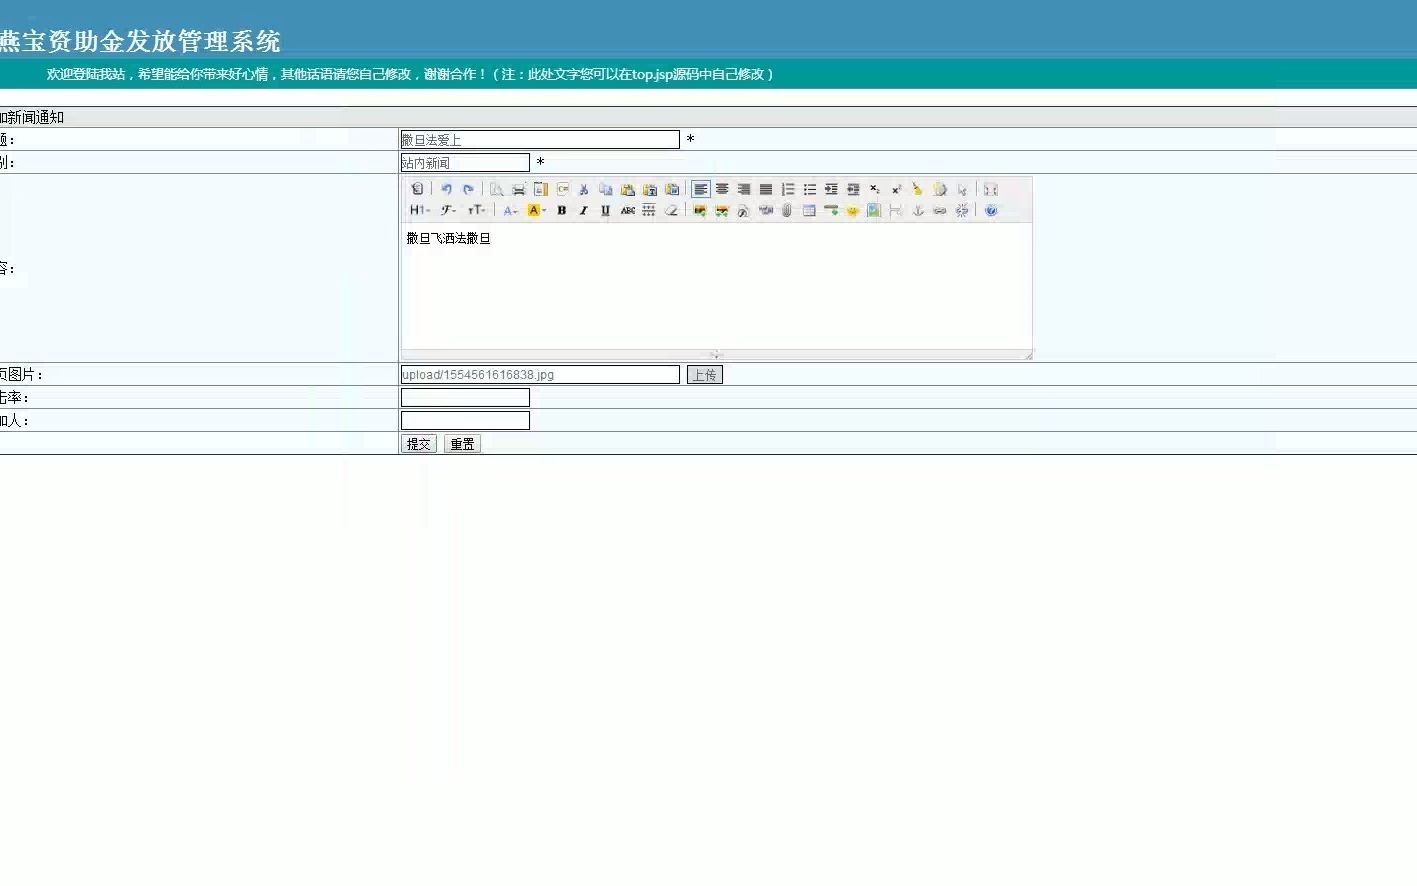Image resolution: width=1417 pixels, height=886 pixels.
Task: Apply superscript formatting
Action: (896, 189)
